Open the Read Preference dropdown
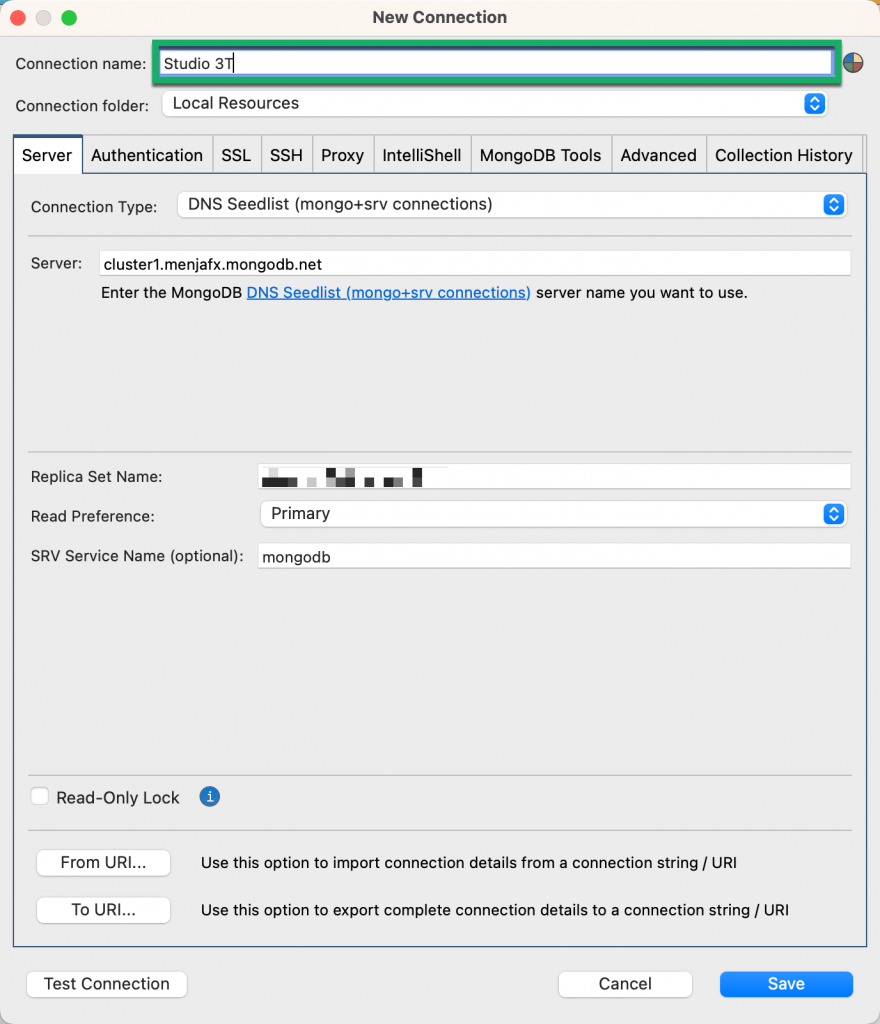Viewport: 880px width, 1024px height. (553, 514)
